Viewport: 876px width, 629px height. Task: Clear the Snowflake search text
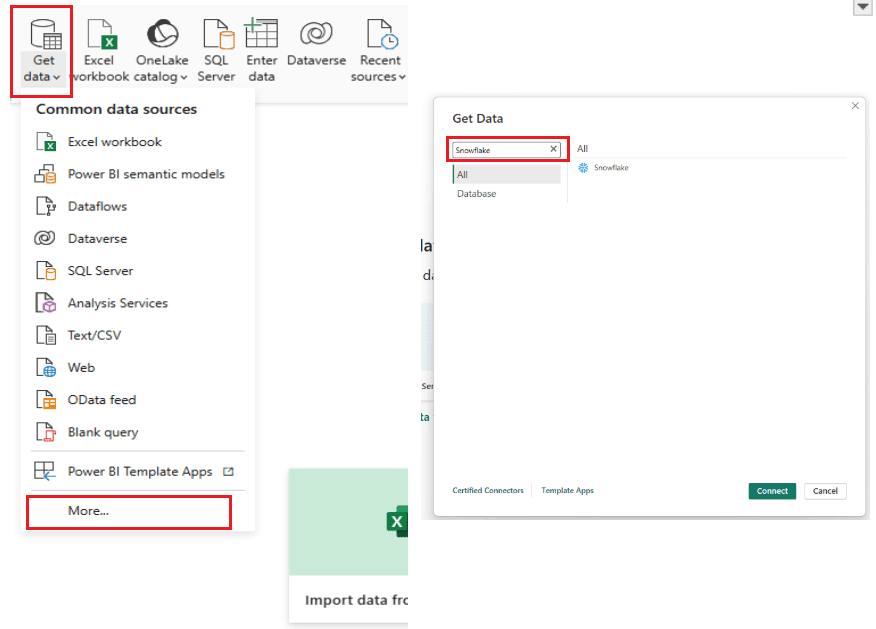pyautogui.click(x=553, y=149)
